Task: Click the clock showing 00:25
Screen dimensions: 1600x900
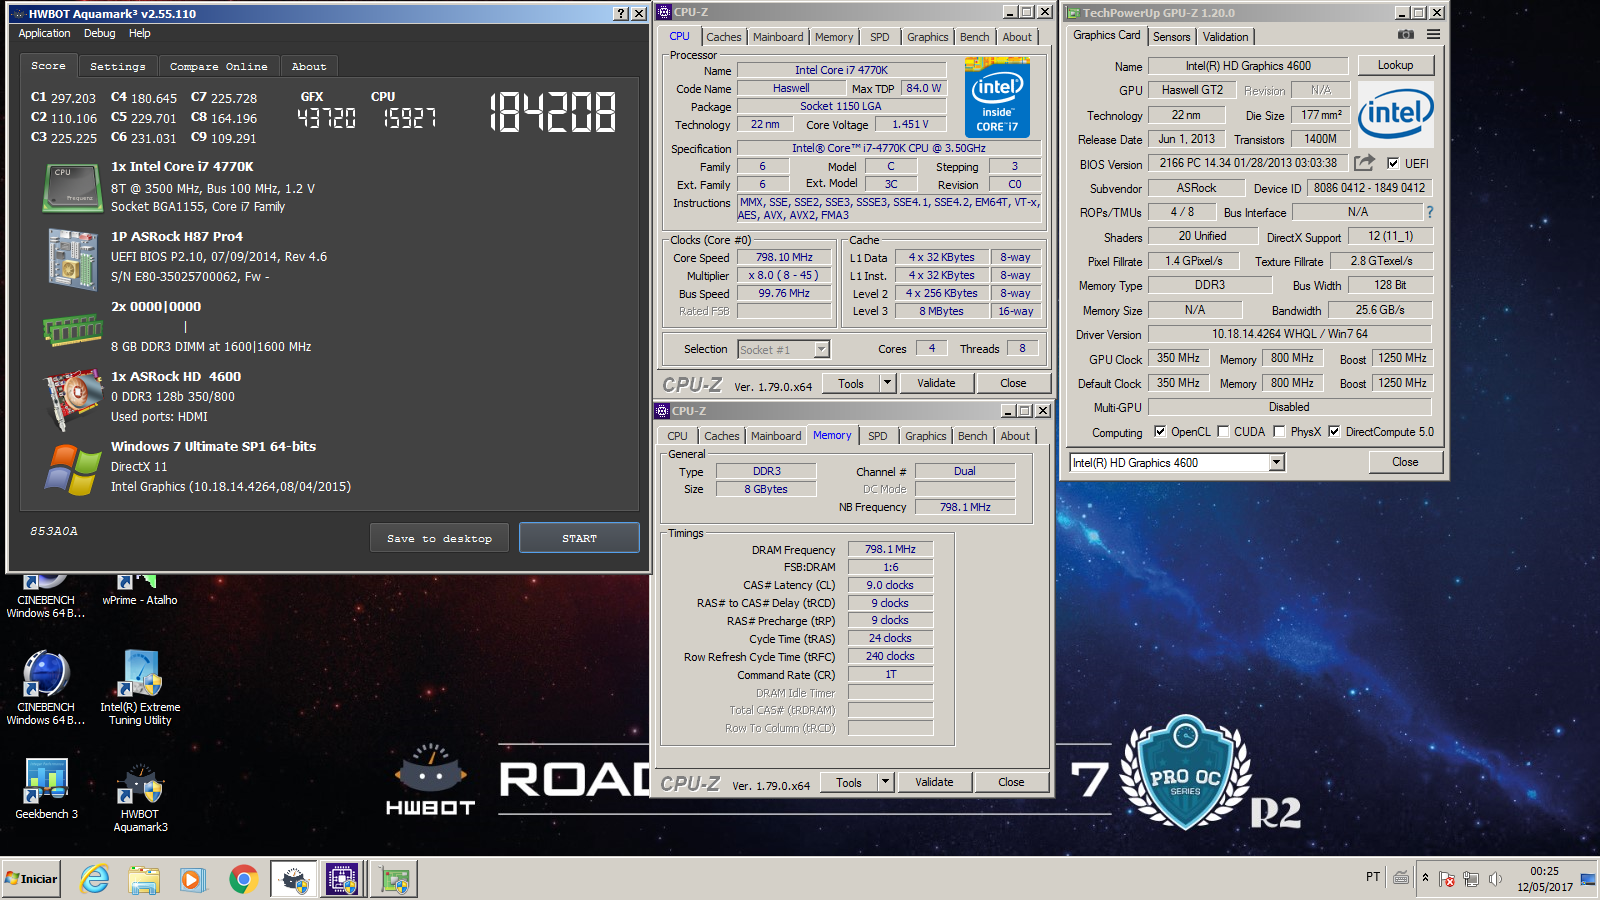Action: [1544, 871]
